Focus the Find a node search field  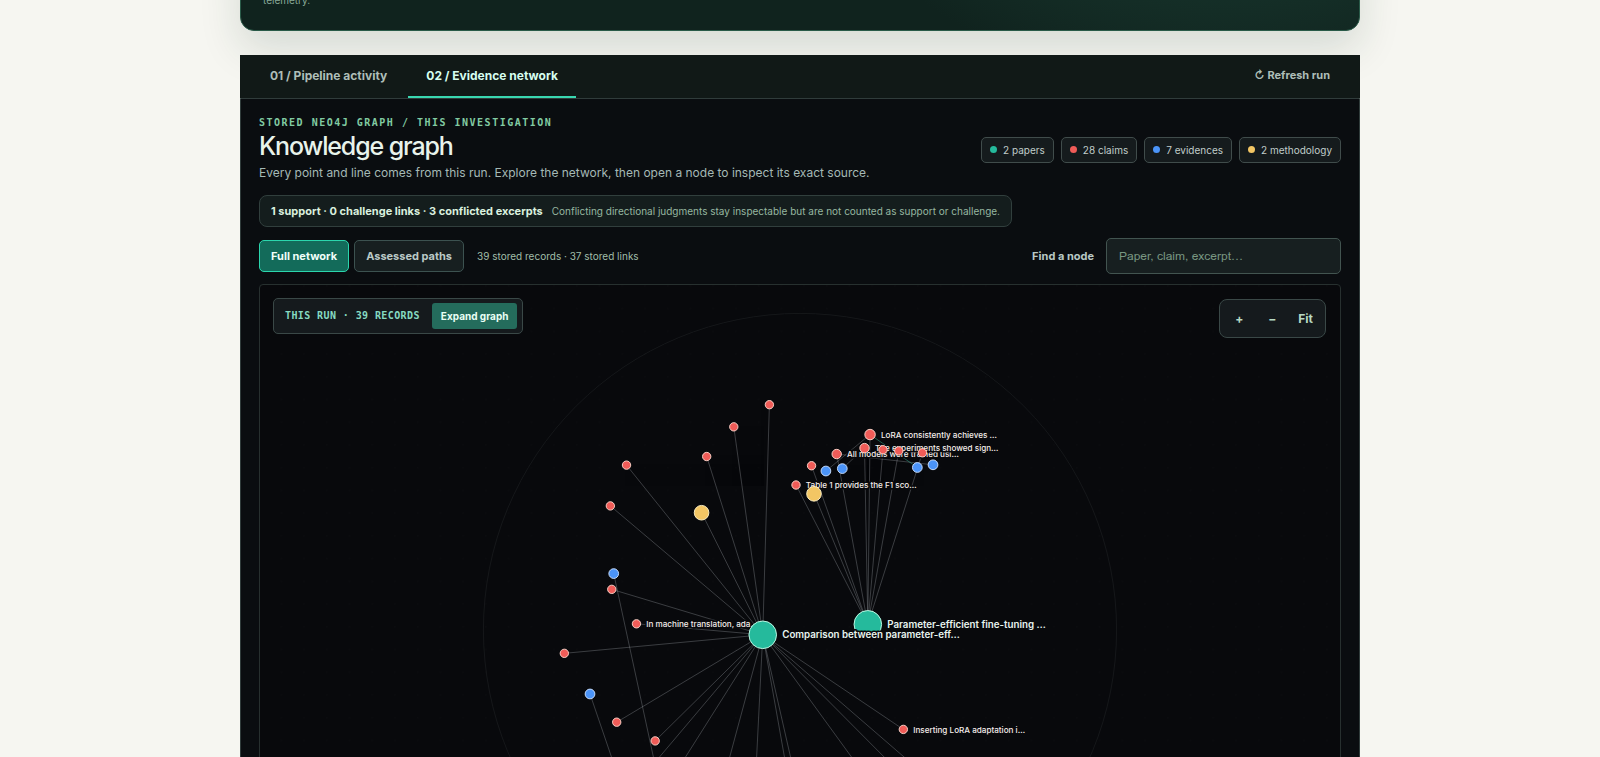[x=1223, y=256]
